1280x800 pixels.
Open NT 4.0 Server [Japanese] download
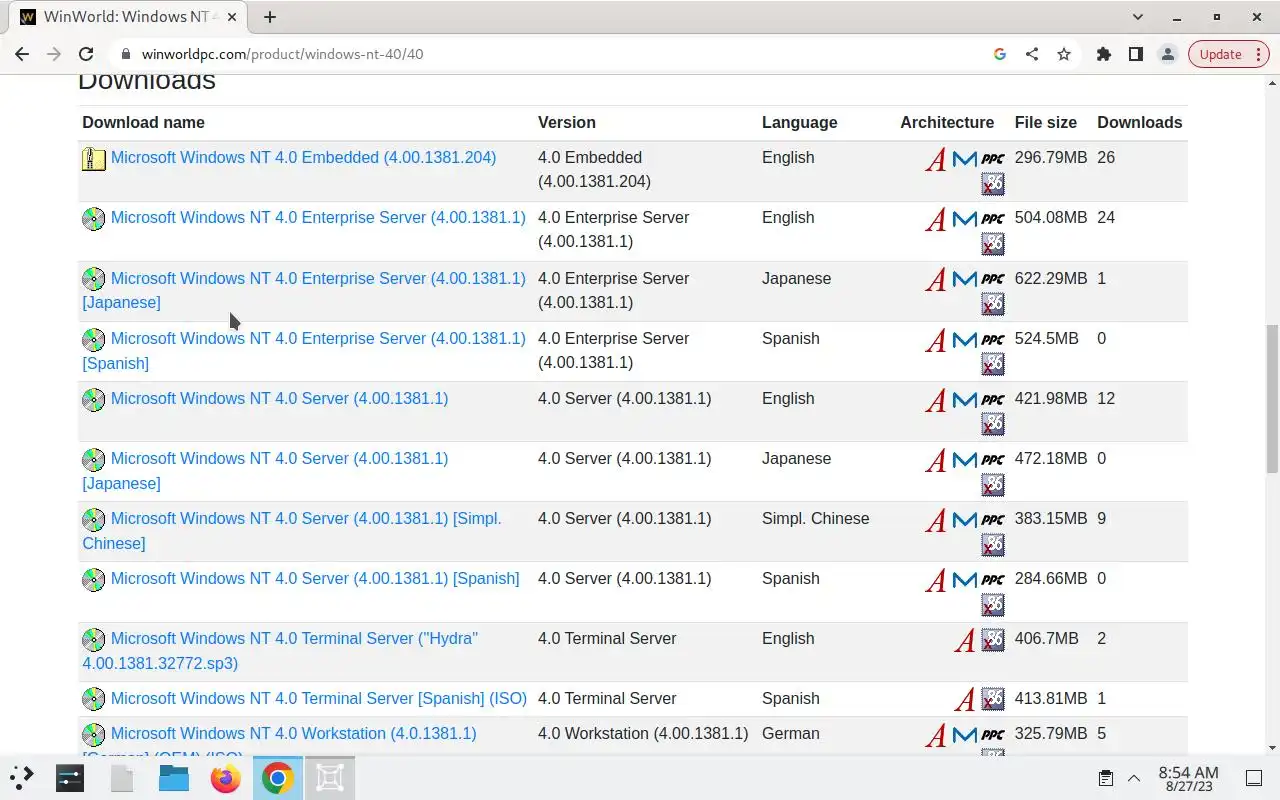pos(265,470)
